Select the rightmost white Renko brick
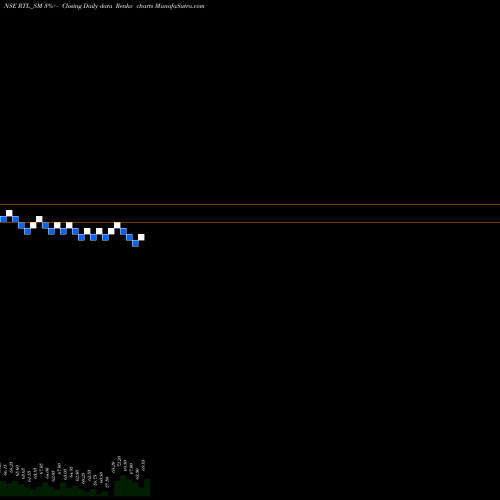The image size is (500, 500). coord(141,237)
